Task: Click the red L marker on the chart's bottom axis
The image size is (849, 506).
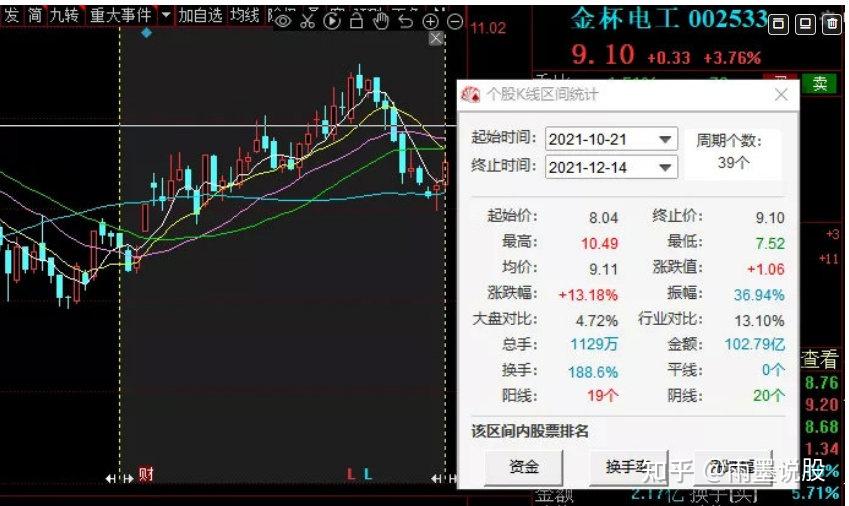Action: (351, 474)
